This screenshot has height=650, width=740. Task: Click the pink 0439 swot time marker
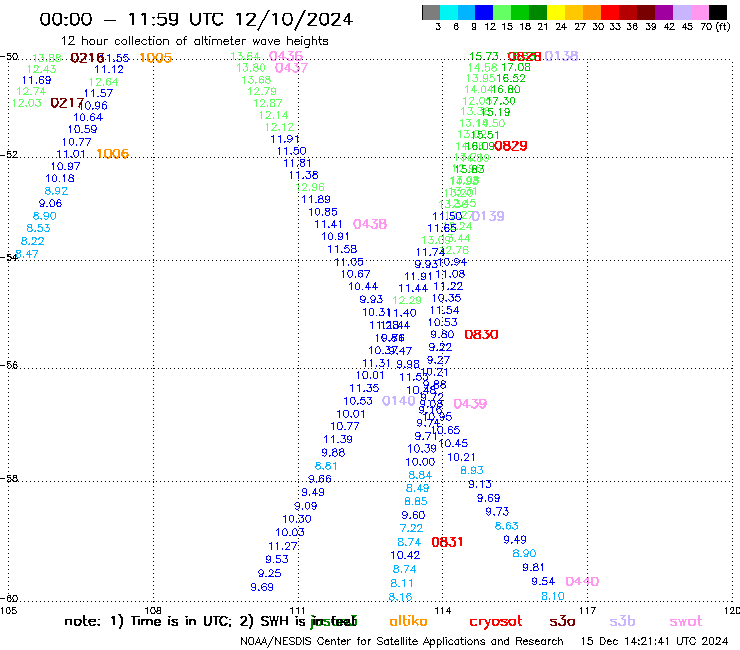coord(470,404)
